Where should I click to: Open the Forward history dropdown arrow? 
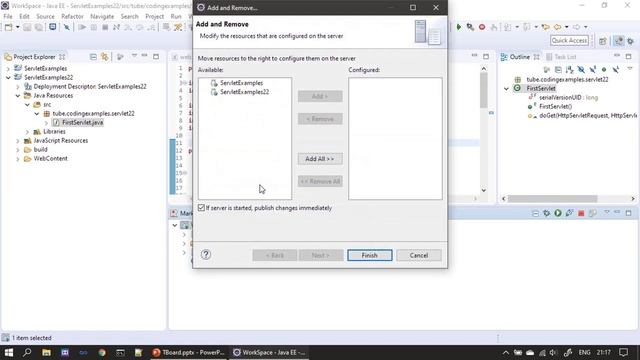pyautogui.click(x=586, y=27)
